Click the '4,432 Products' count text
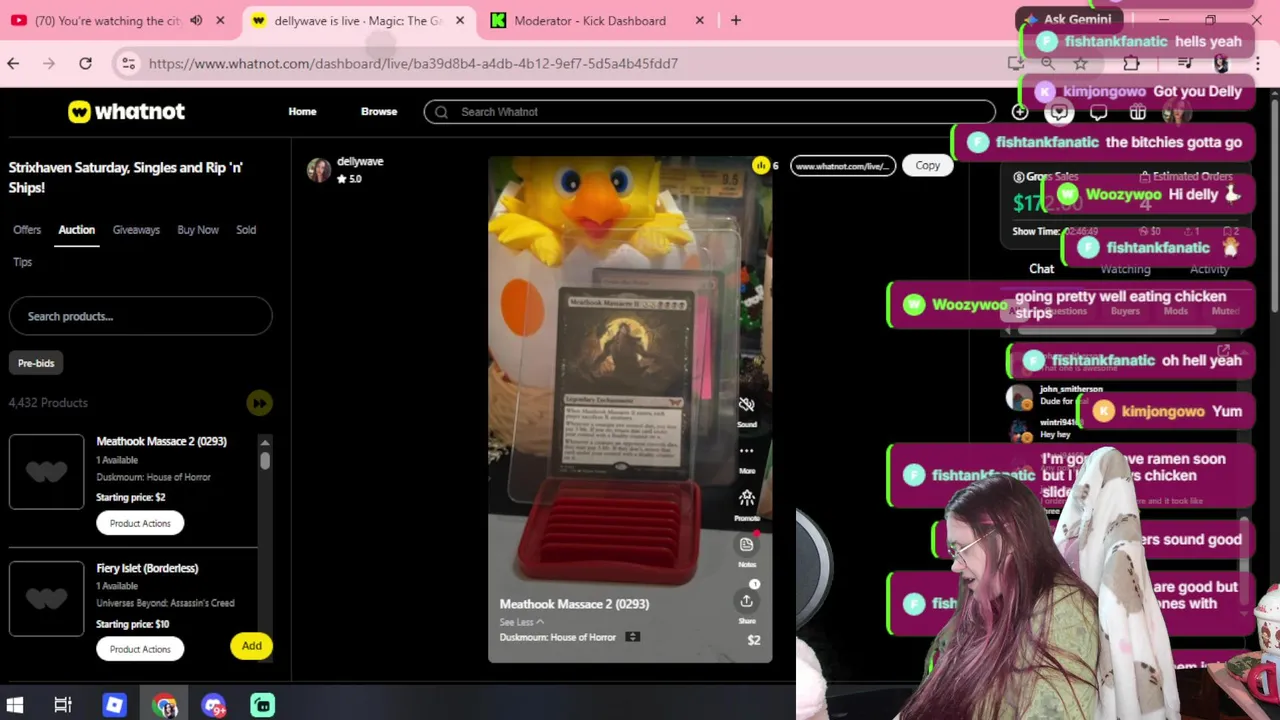Image resolution: width=1280 pixels, height=720 pixels. click(48, 403)
